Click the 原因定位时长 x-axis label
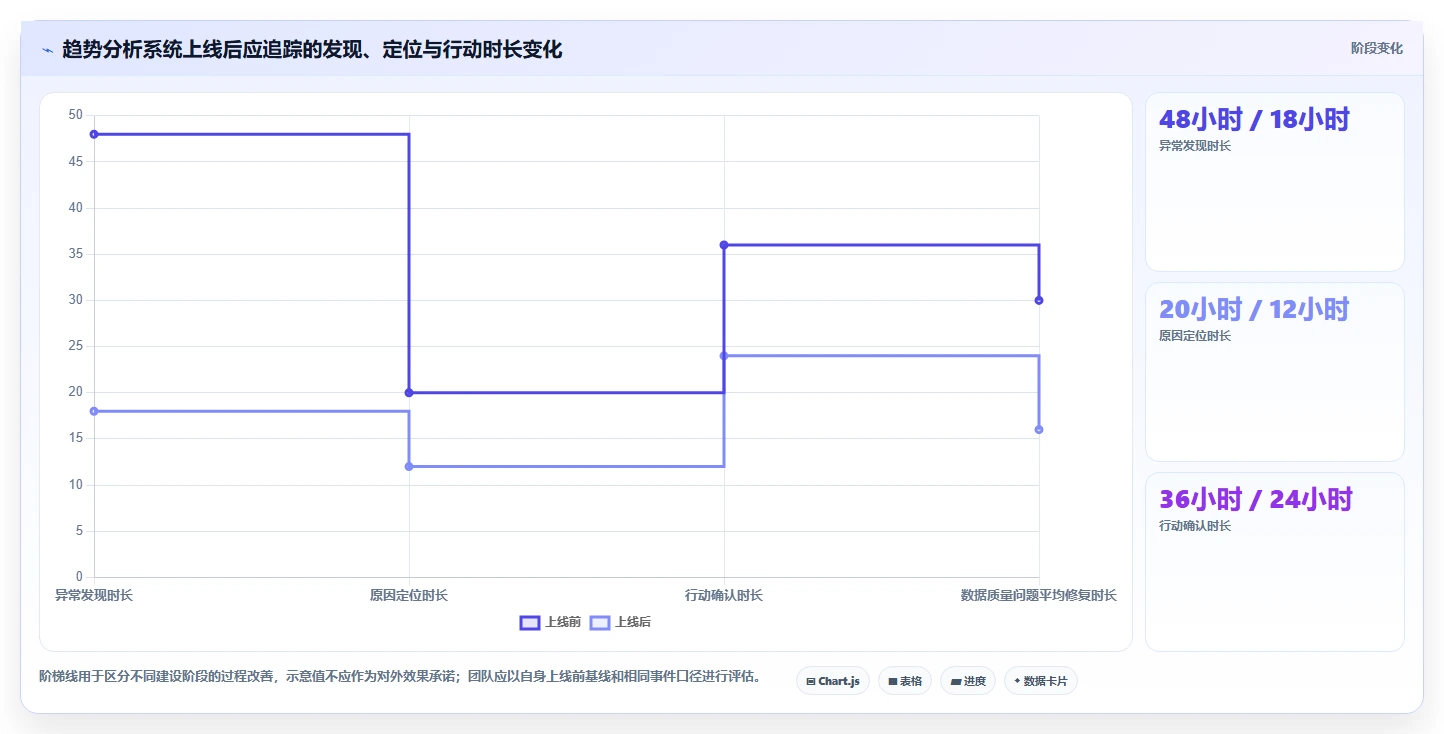 [x=409, y=595]
